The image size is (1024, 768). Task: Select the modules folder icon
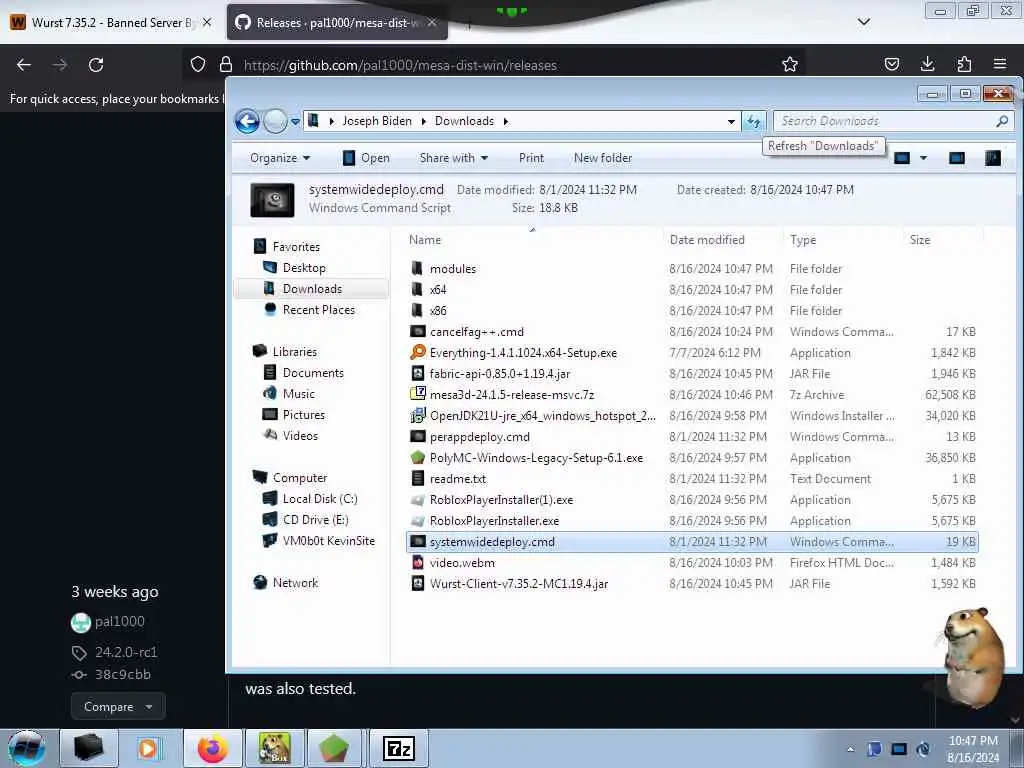[x=417, y=268]
